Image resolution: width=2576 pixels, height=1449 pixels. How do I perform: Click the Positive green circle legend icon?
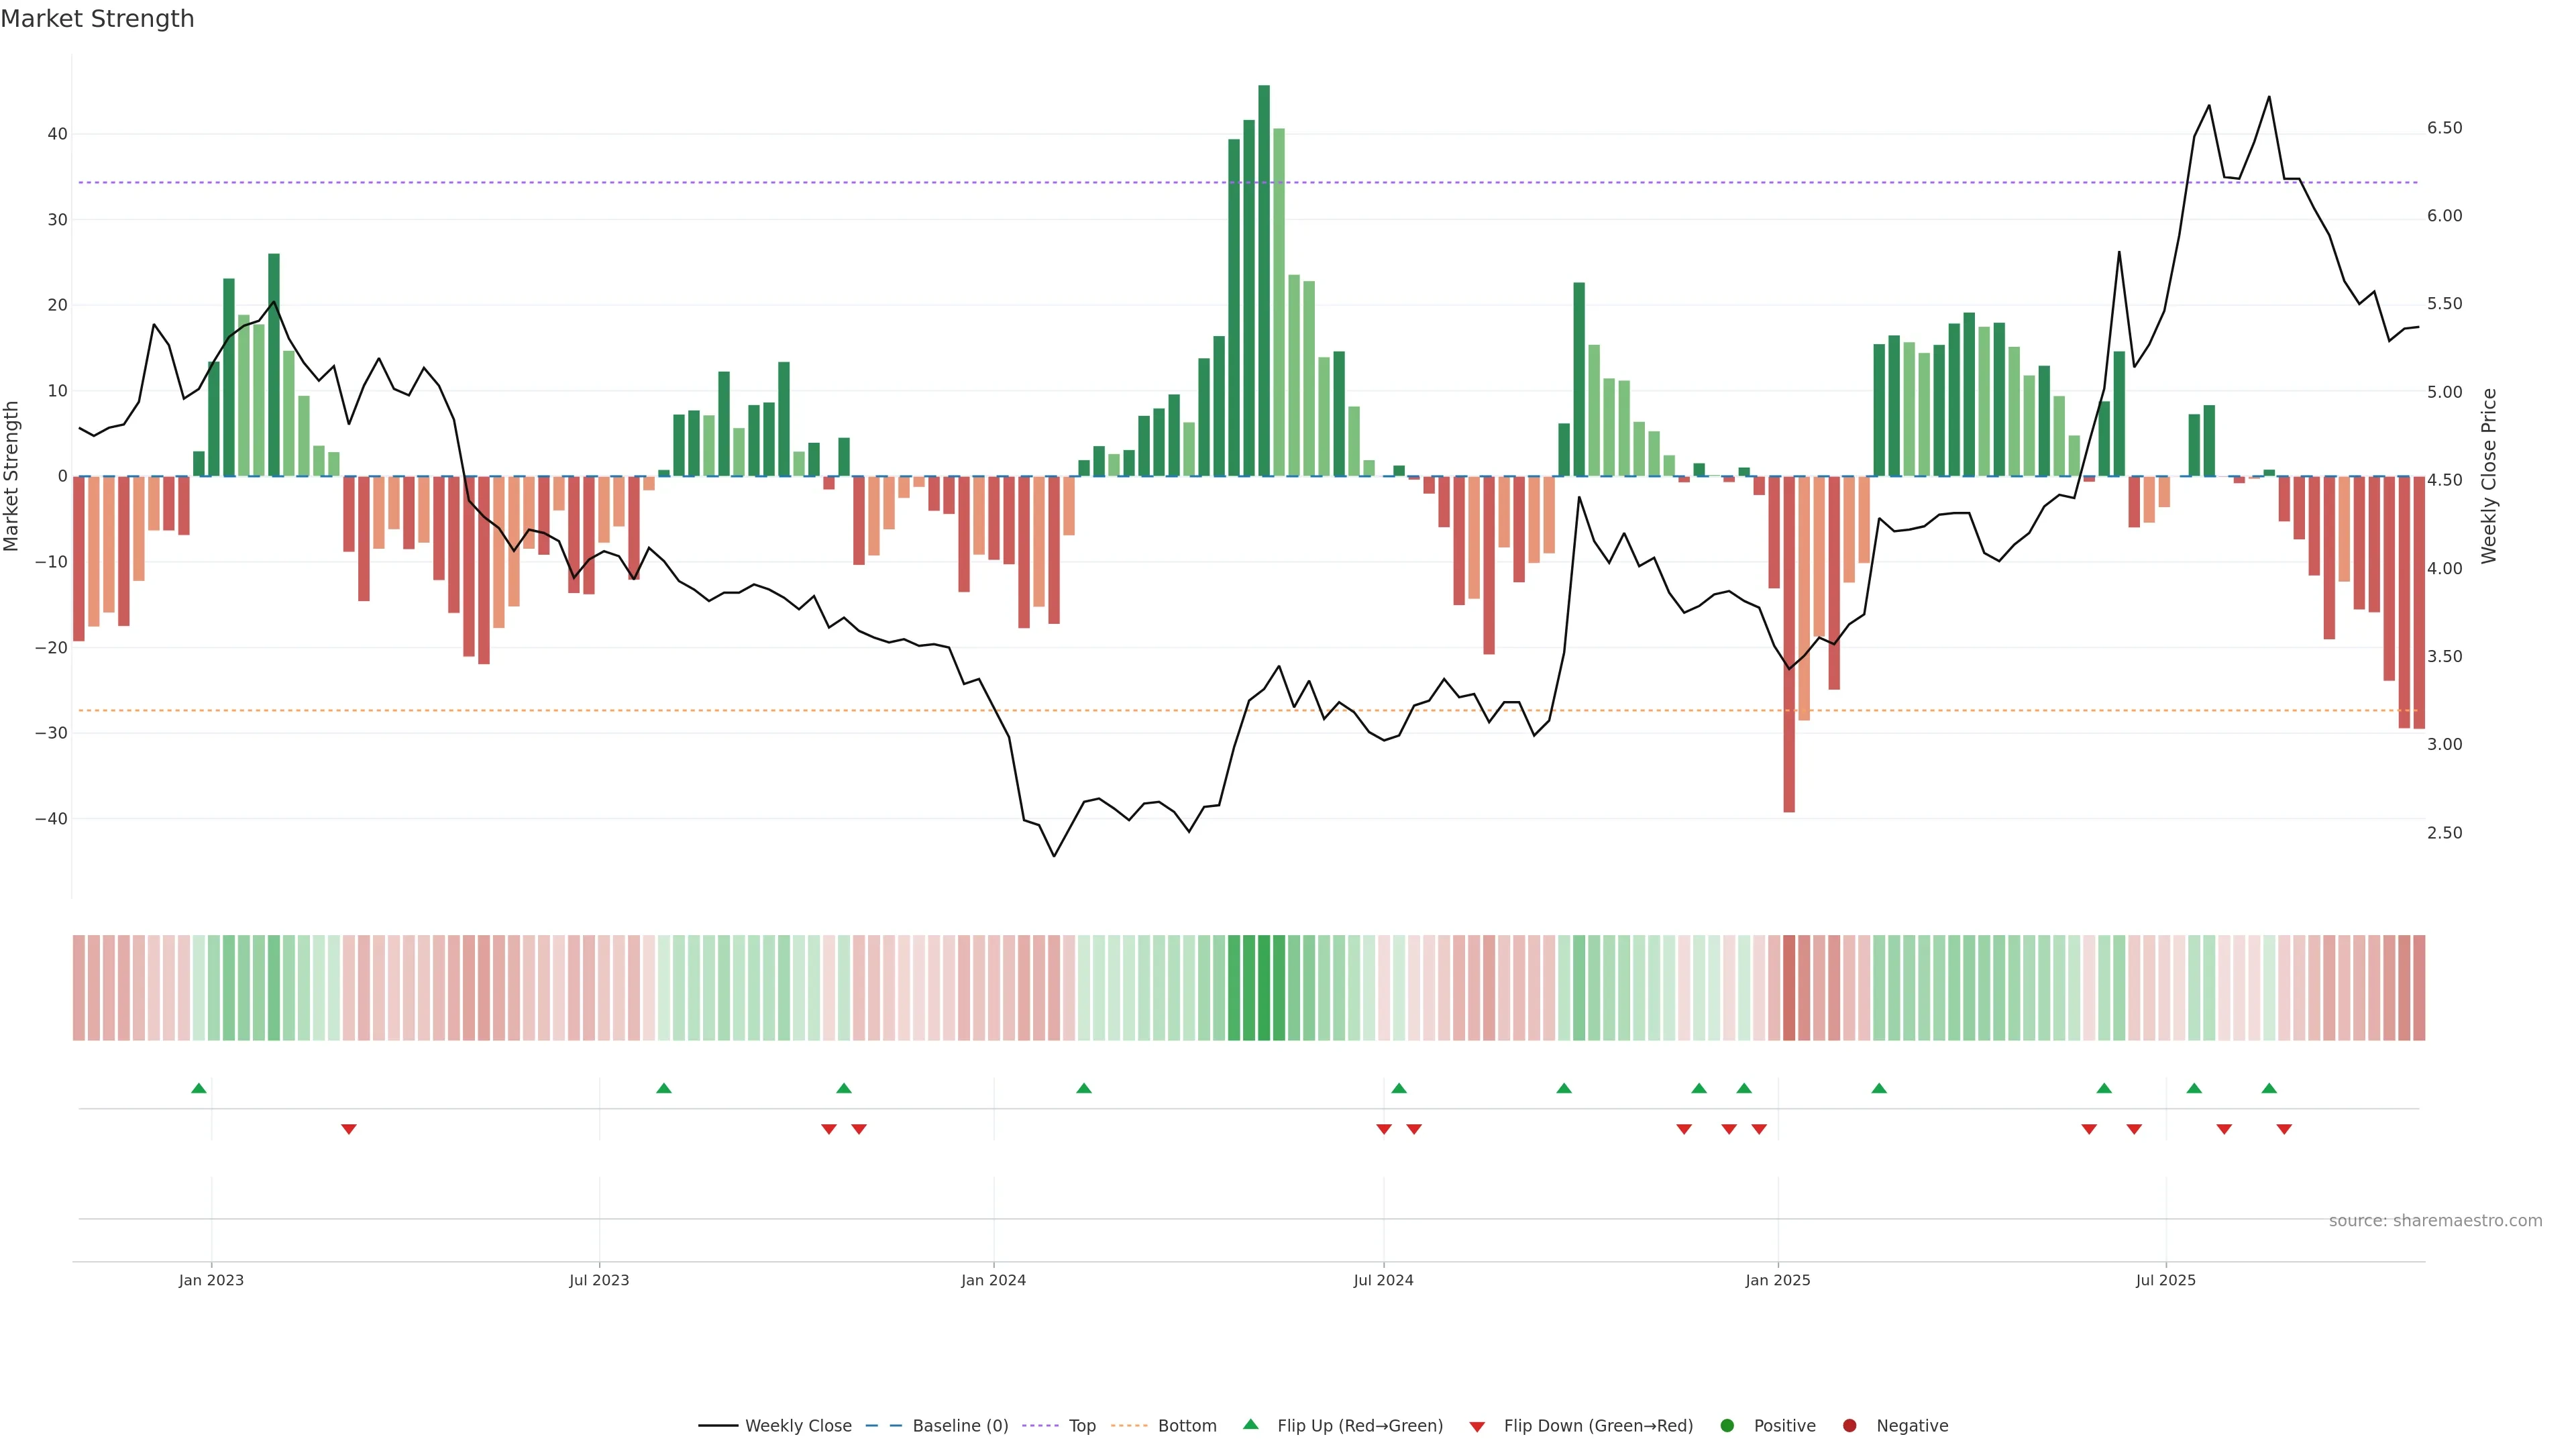(x=1727, y=1426)
